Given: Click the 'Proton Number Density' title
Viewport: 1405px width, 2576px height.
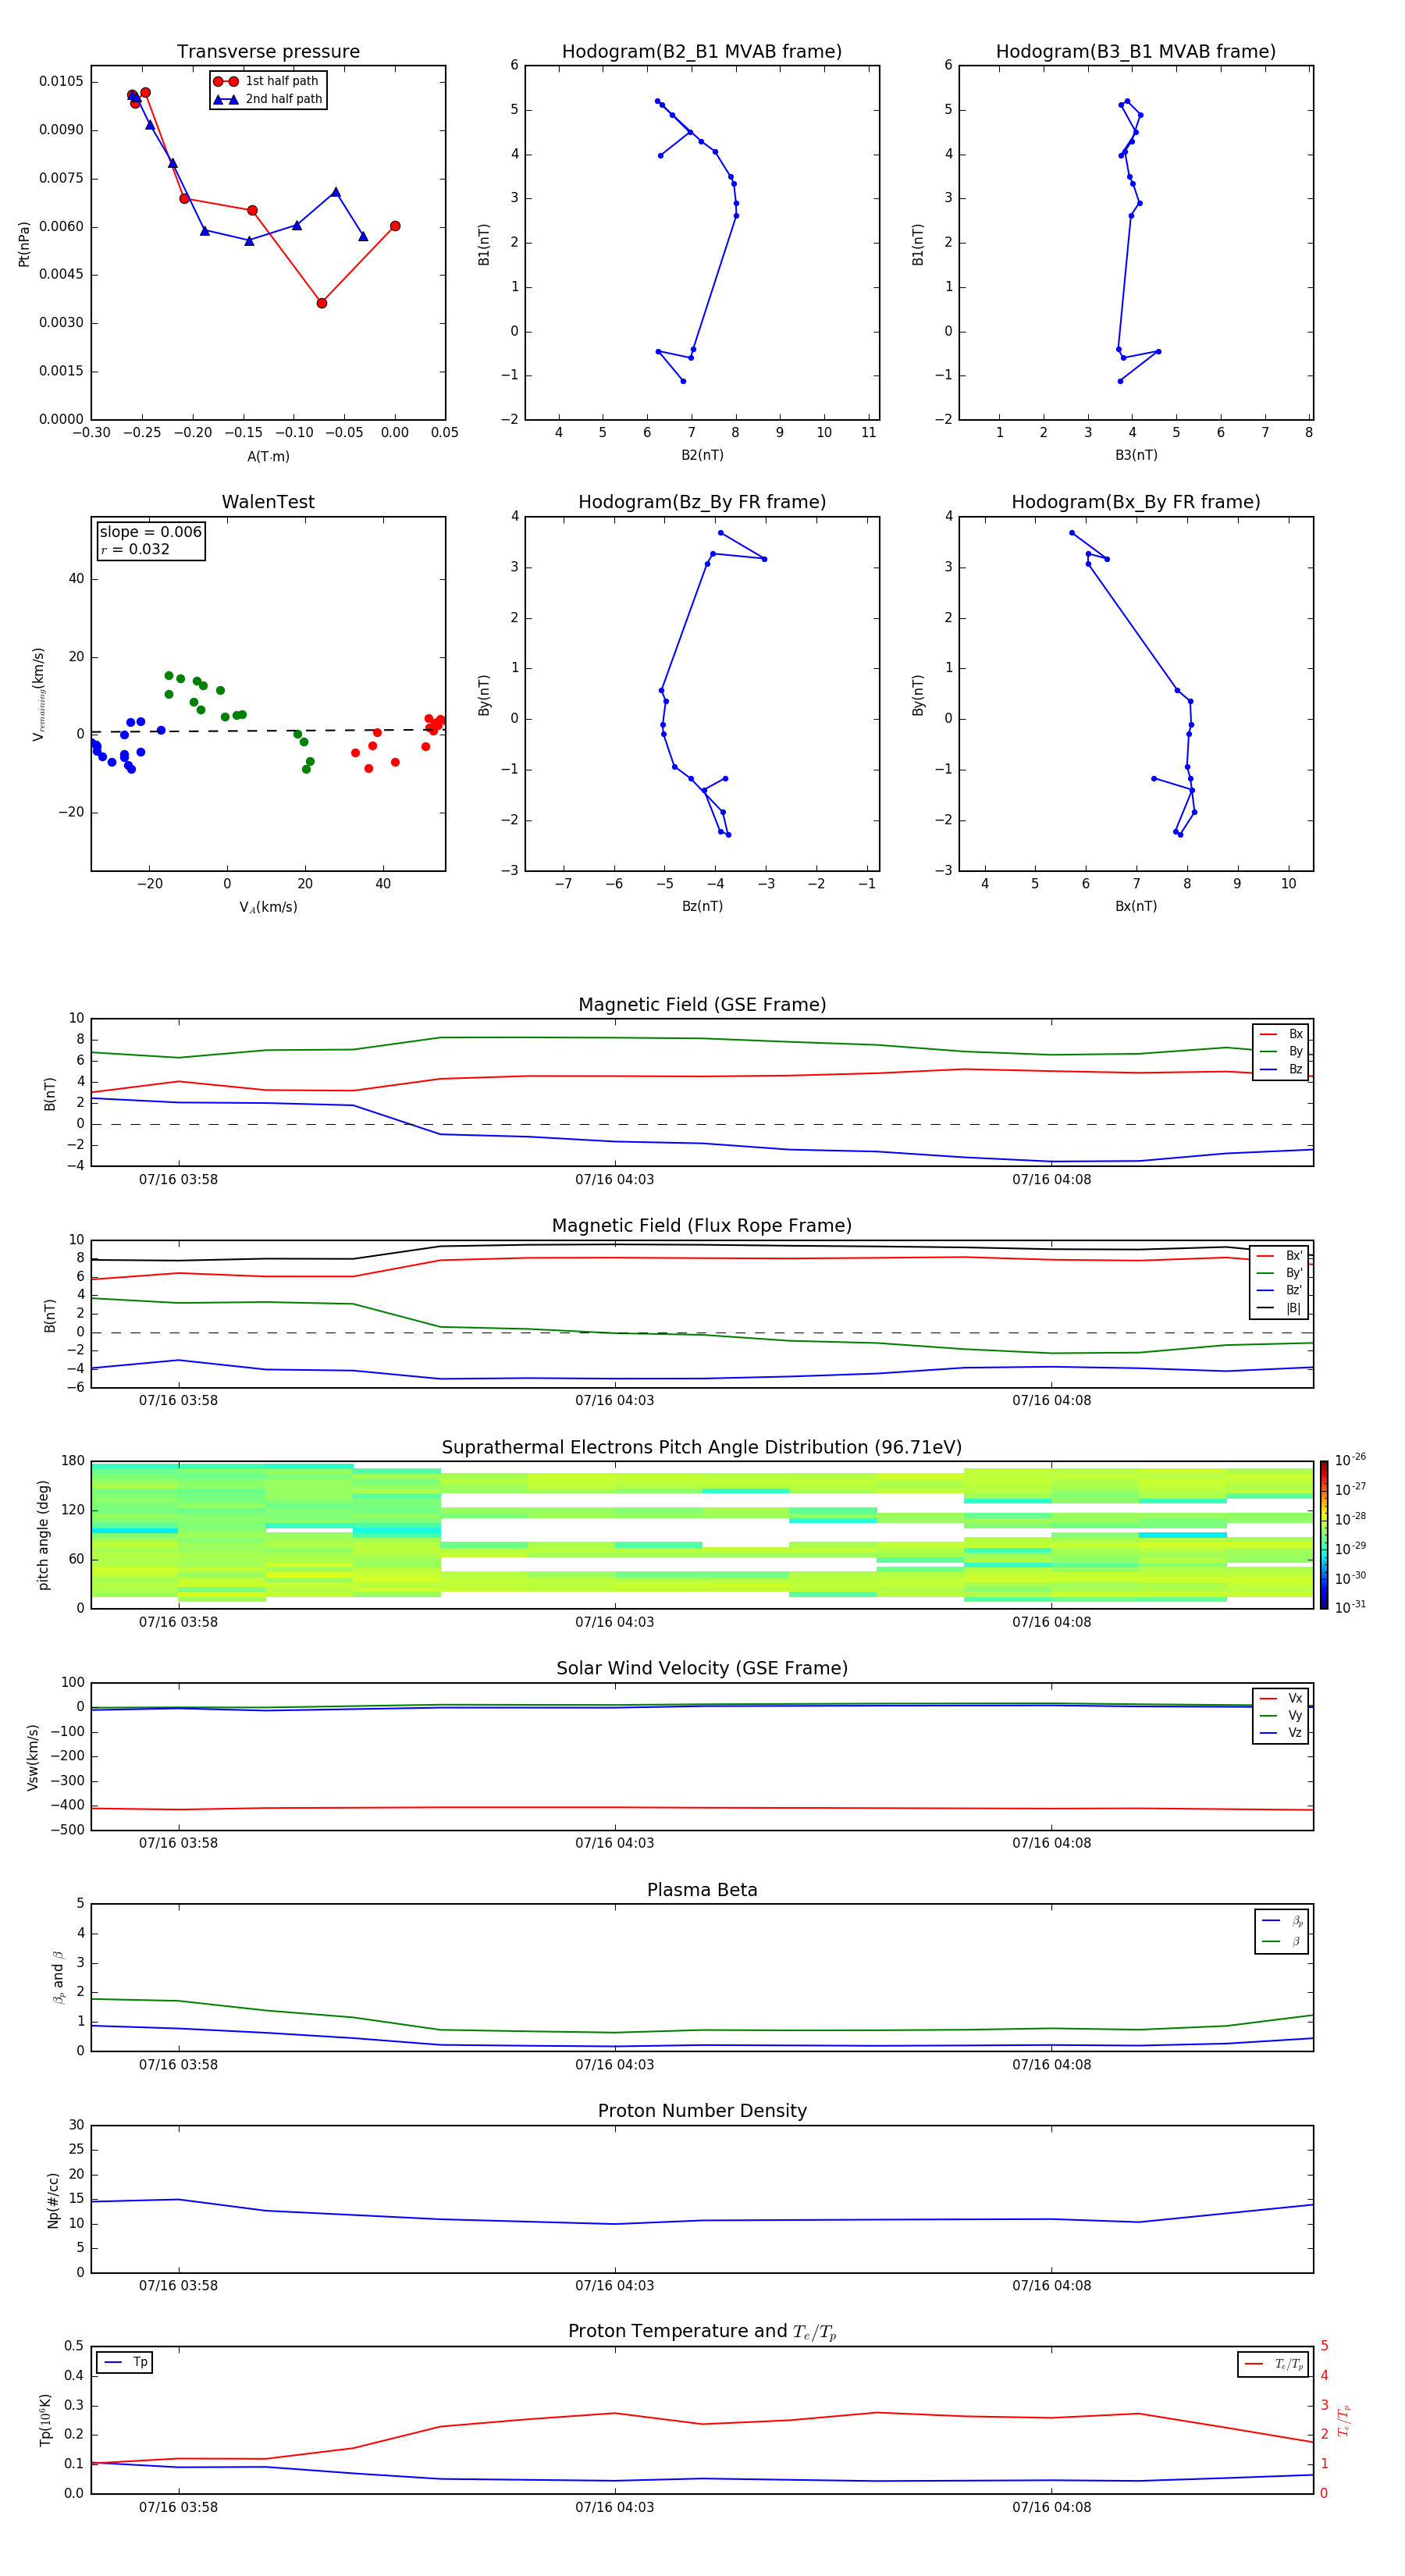Looking at the screenshot, I should 702,2111.
